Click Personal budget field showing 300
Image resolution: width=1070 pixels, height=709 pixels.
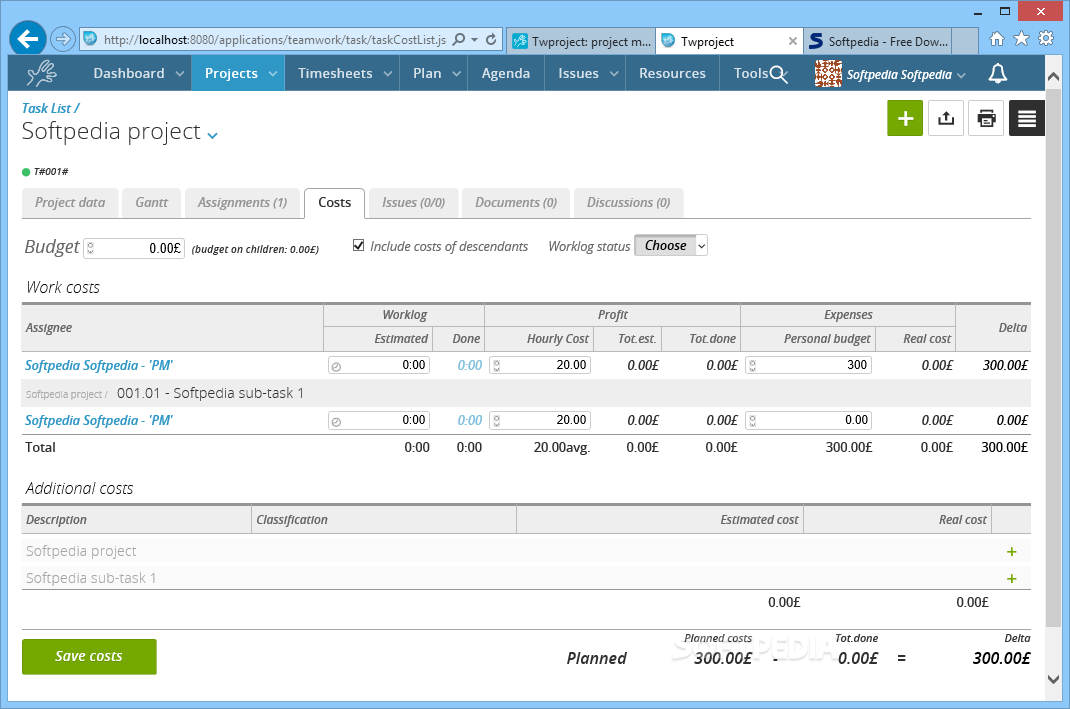tap(808, 365)
